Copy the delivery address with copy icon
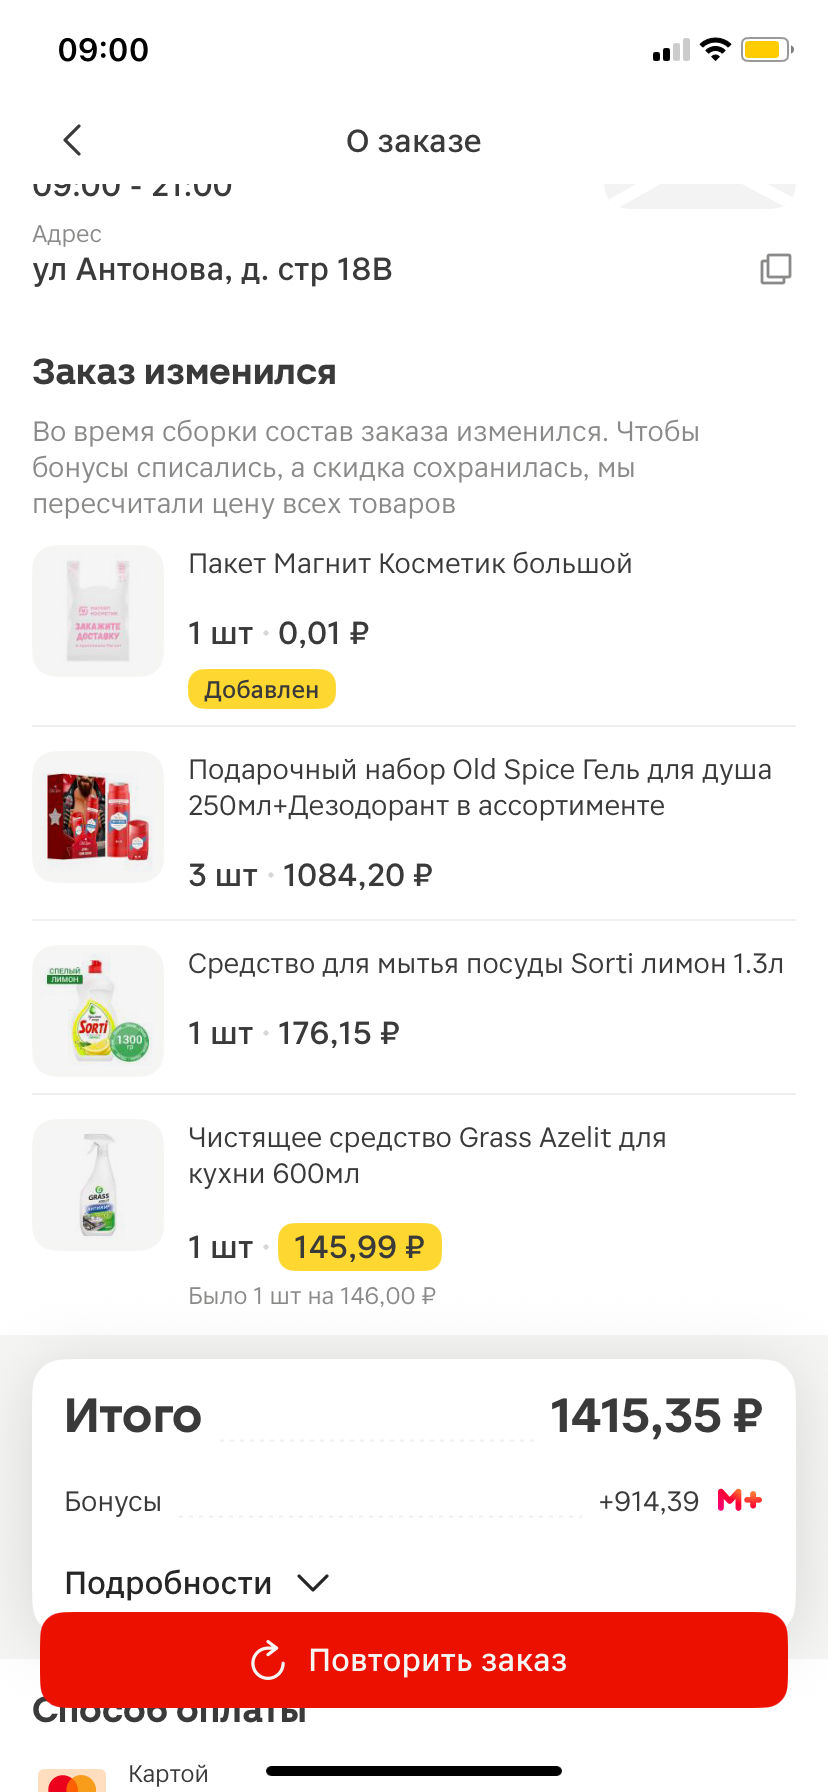This screenshot has width=828, height=1792. pyautogui.click(x=775, y=269)
